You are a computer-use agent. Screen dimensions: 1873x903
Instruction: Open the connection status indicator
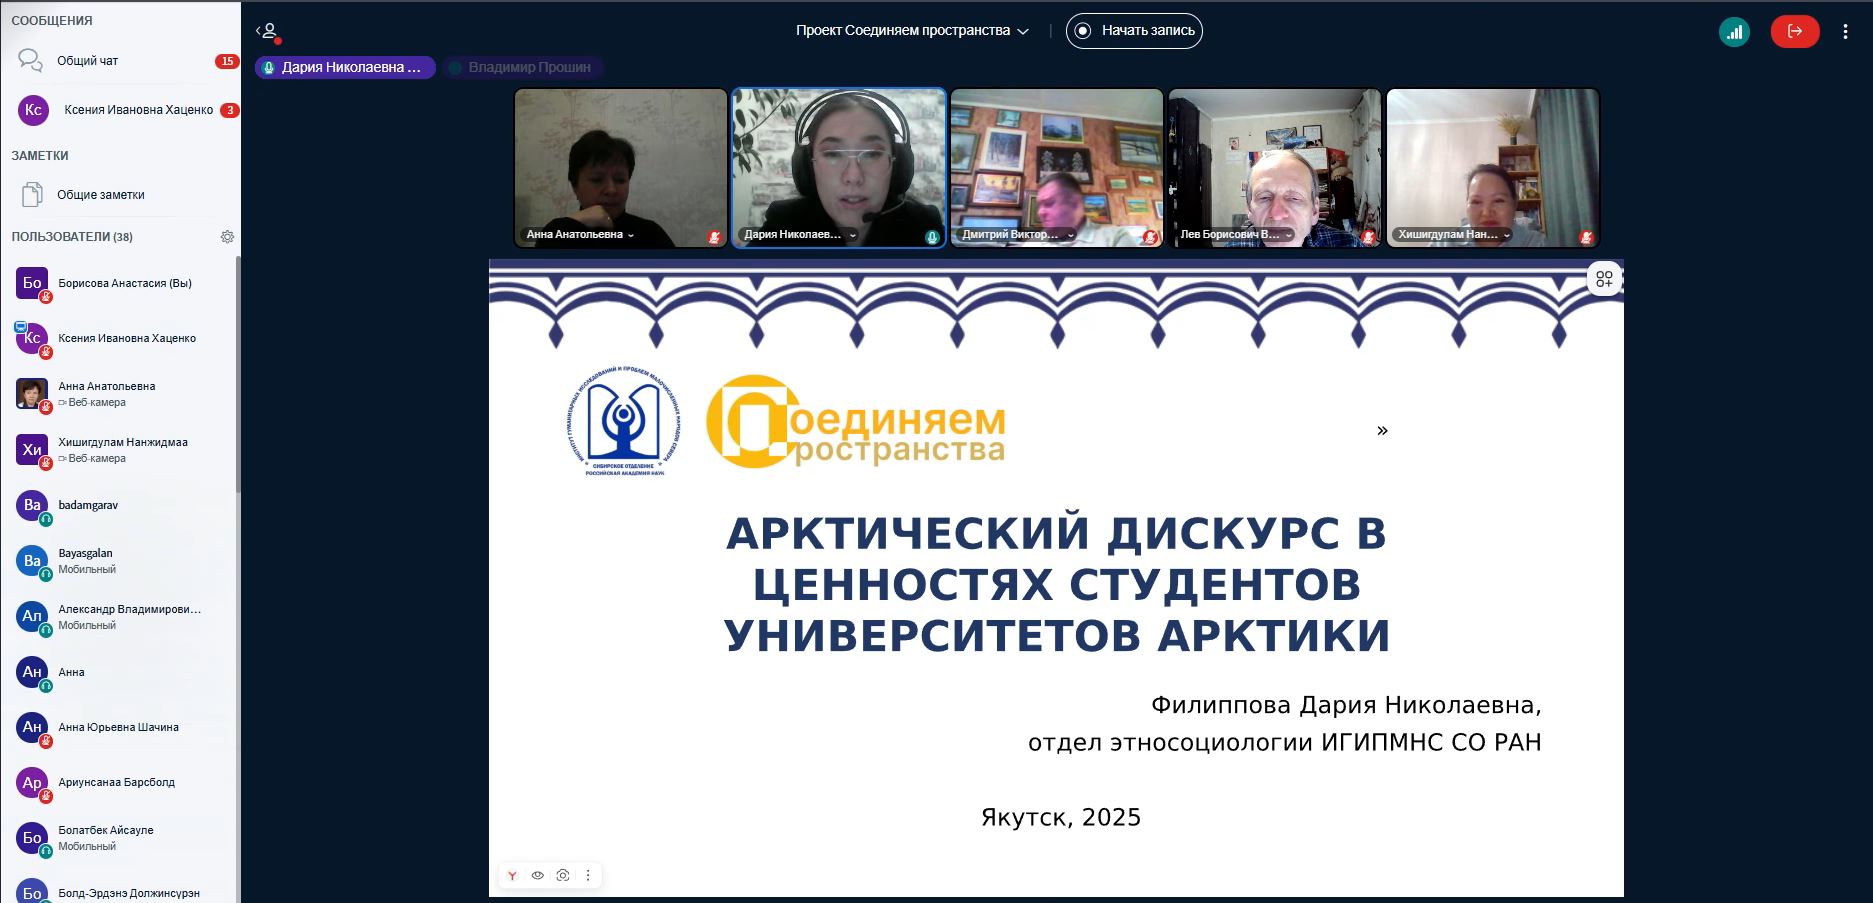click(x=1734, y=32)
